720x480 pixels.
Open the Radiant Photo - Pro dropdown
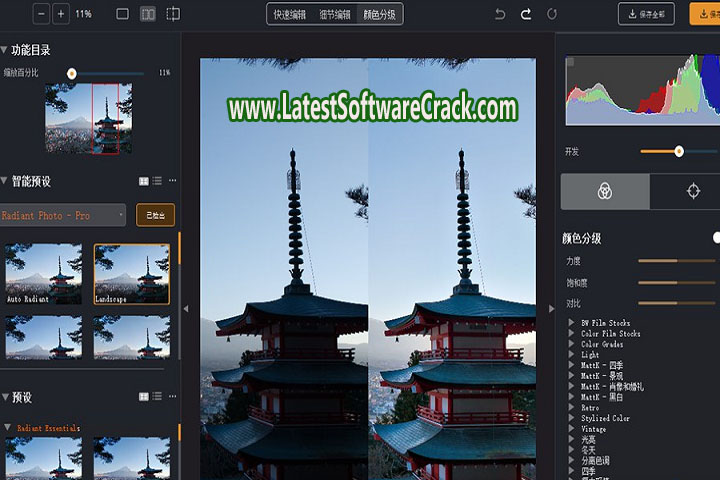(63, 215)
